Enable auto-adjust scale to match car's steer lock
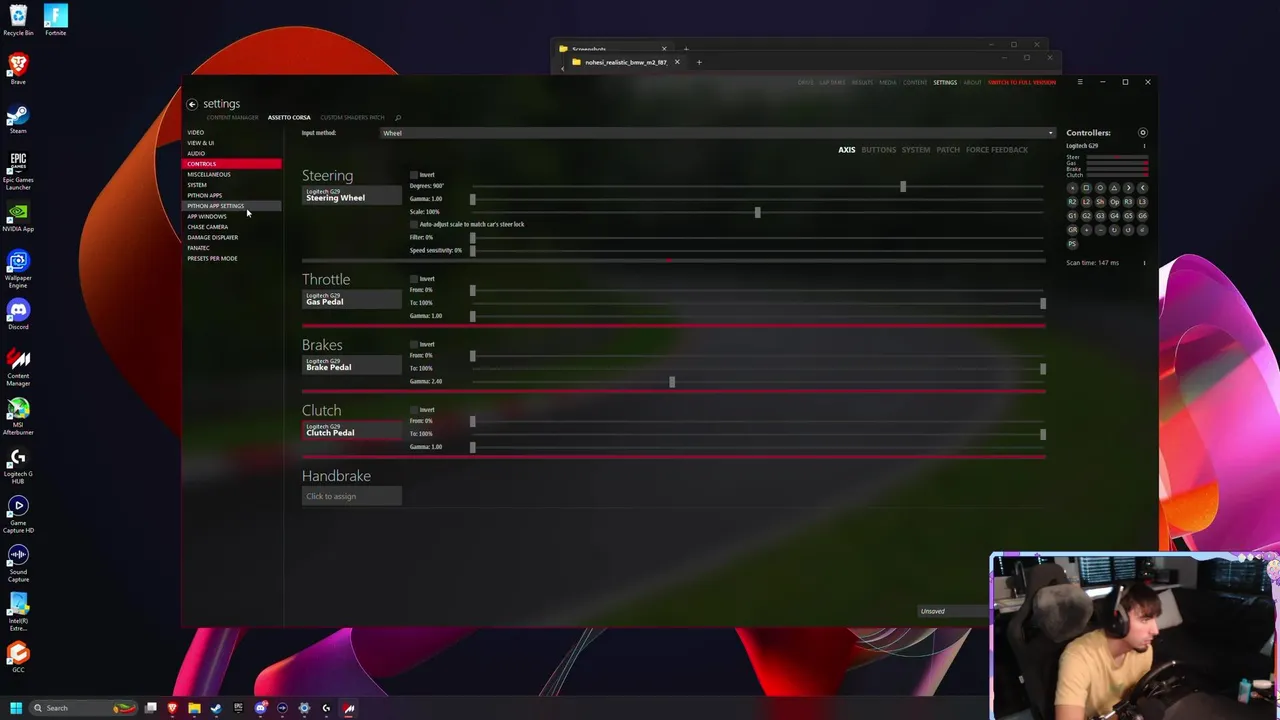Image resolution: width=1280 pixels, height=720 pixels. click(414, 224)
